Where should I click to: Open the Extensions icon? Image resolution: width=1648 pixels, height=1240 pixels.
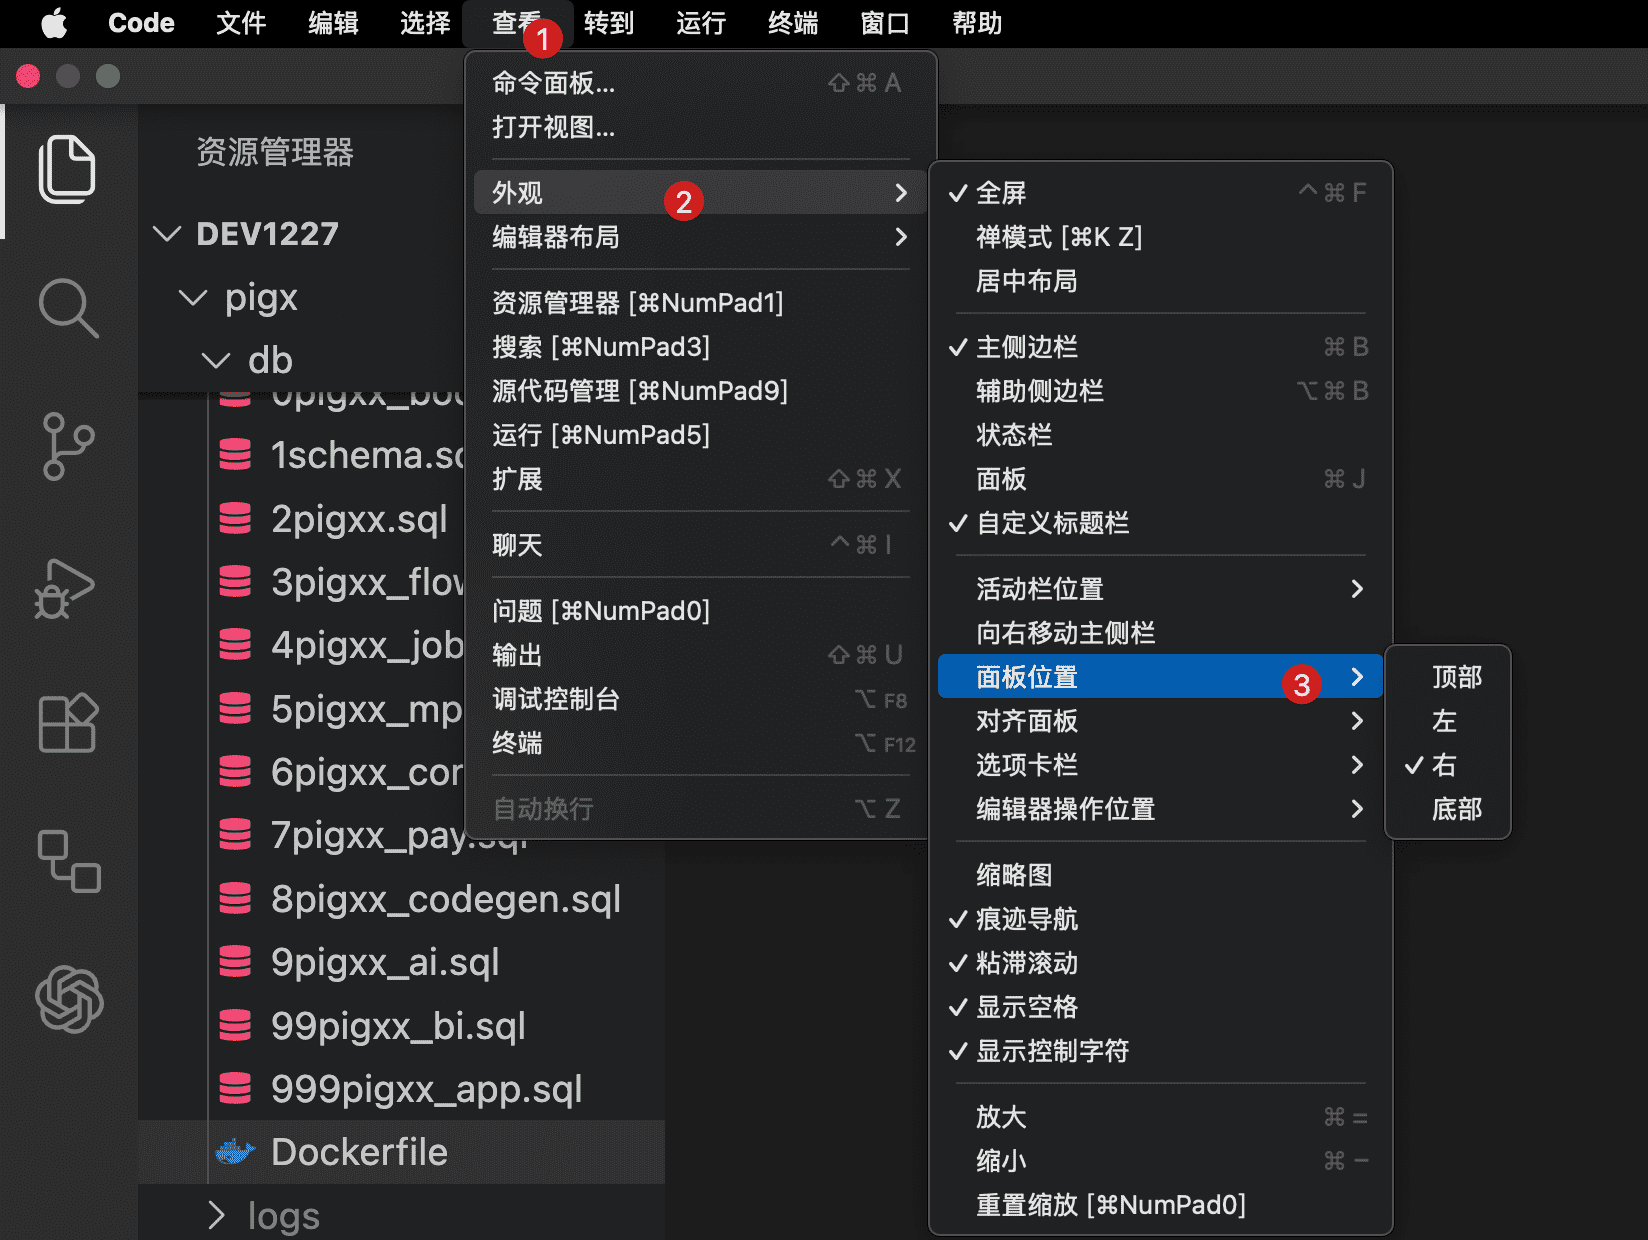(x=67, y=724)
